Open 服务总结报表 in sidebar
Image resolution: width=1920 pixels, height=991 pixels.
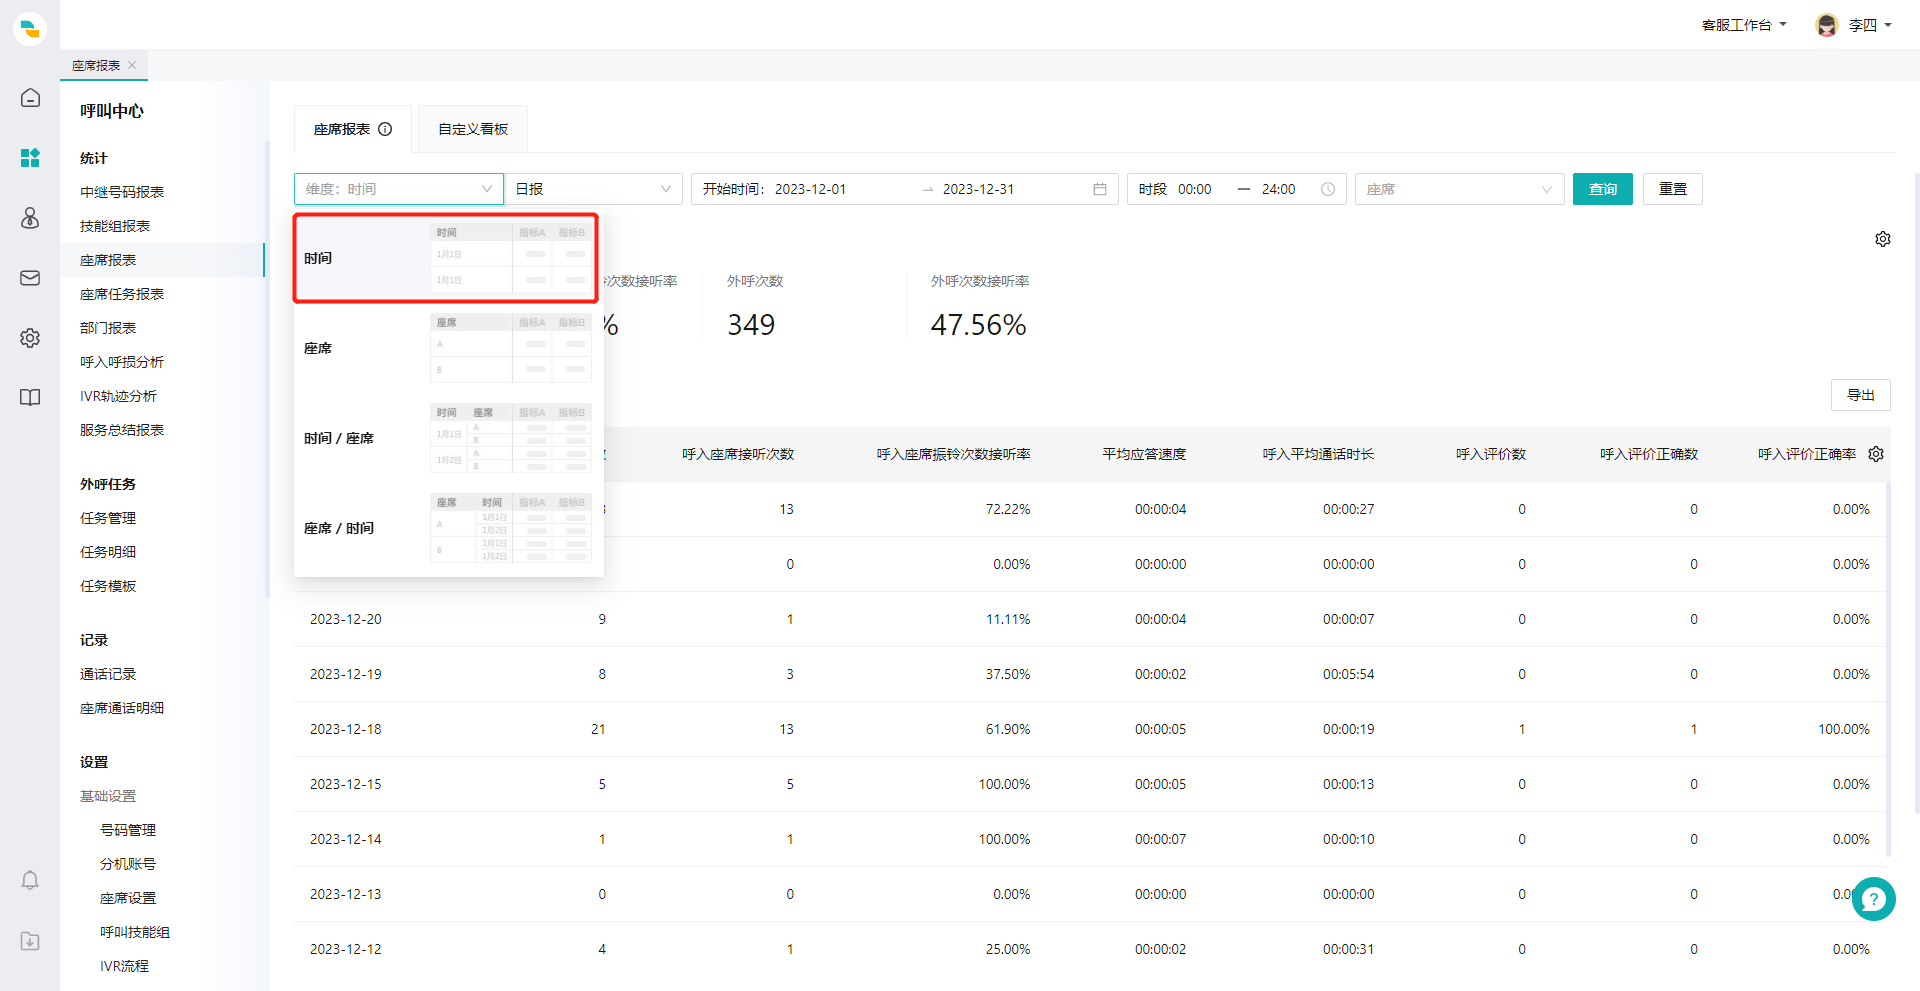pos(122,430)
